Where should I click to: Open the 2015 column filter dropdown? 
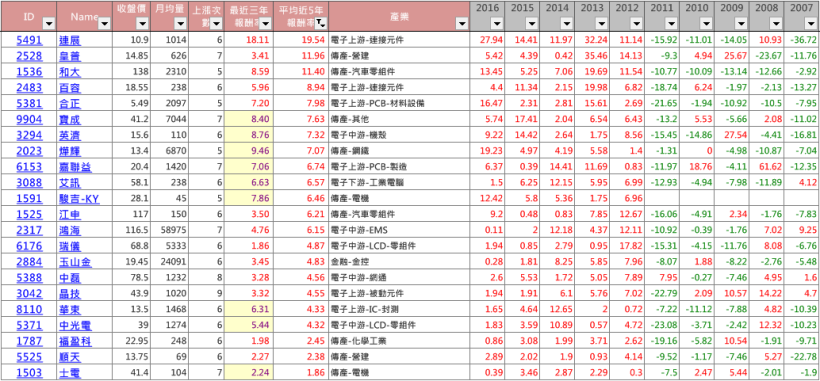coord(532,23)
